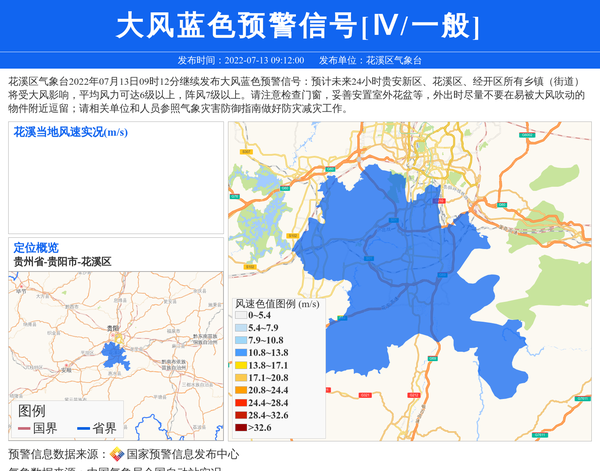This screenshot has width=600, height=471.
Task: Click the 24.4~28.4 red legend swatch
Action: pyautogui.click(x=241, y=403)
